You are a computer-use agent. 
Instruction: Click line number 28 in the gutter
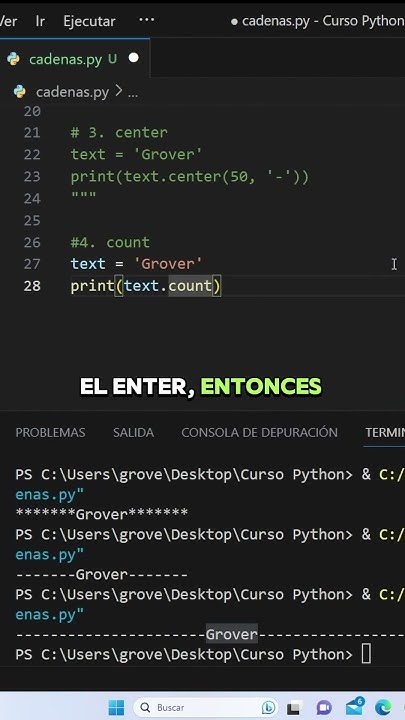point(32,286)
